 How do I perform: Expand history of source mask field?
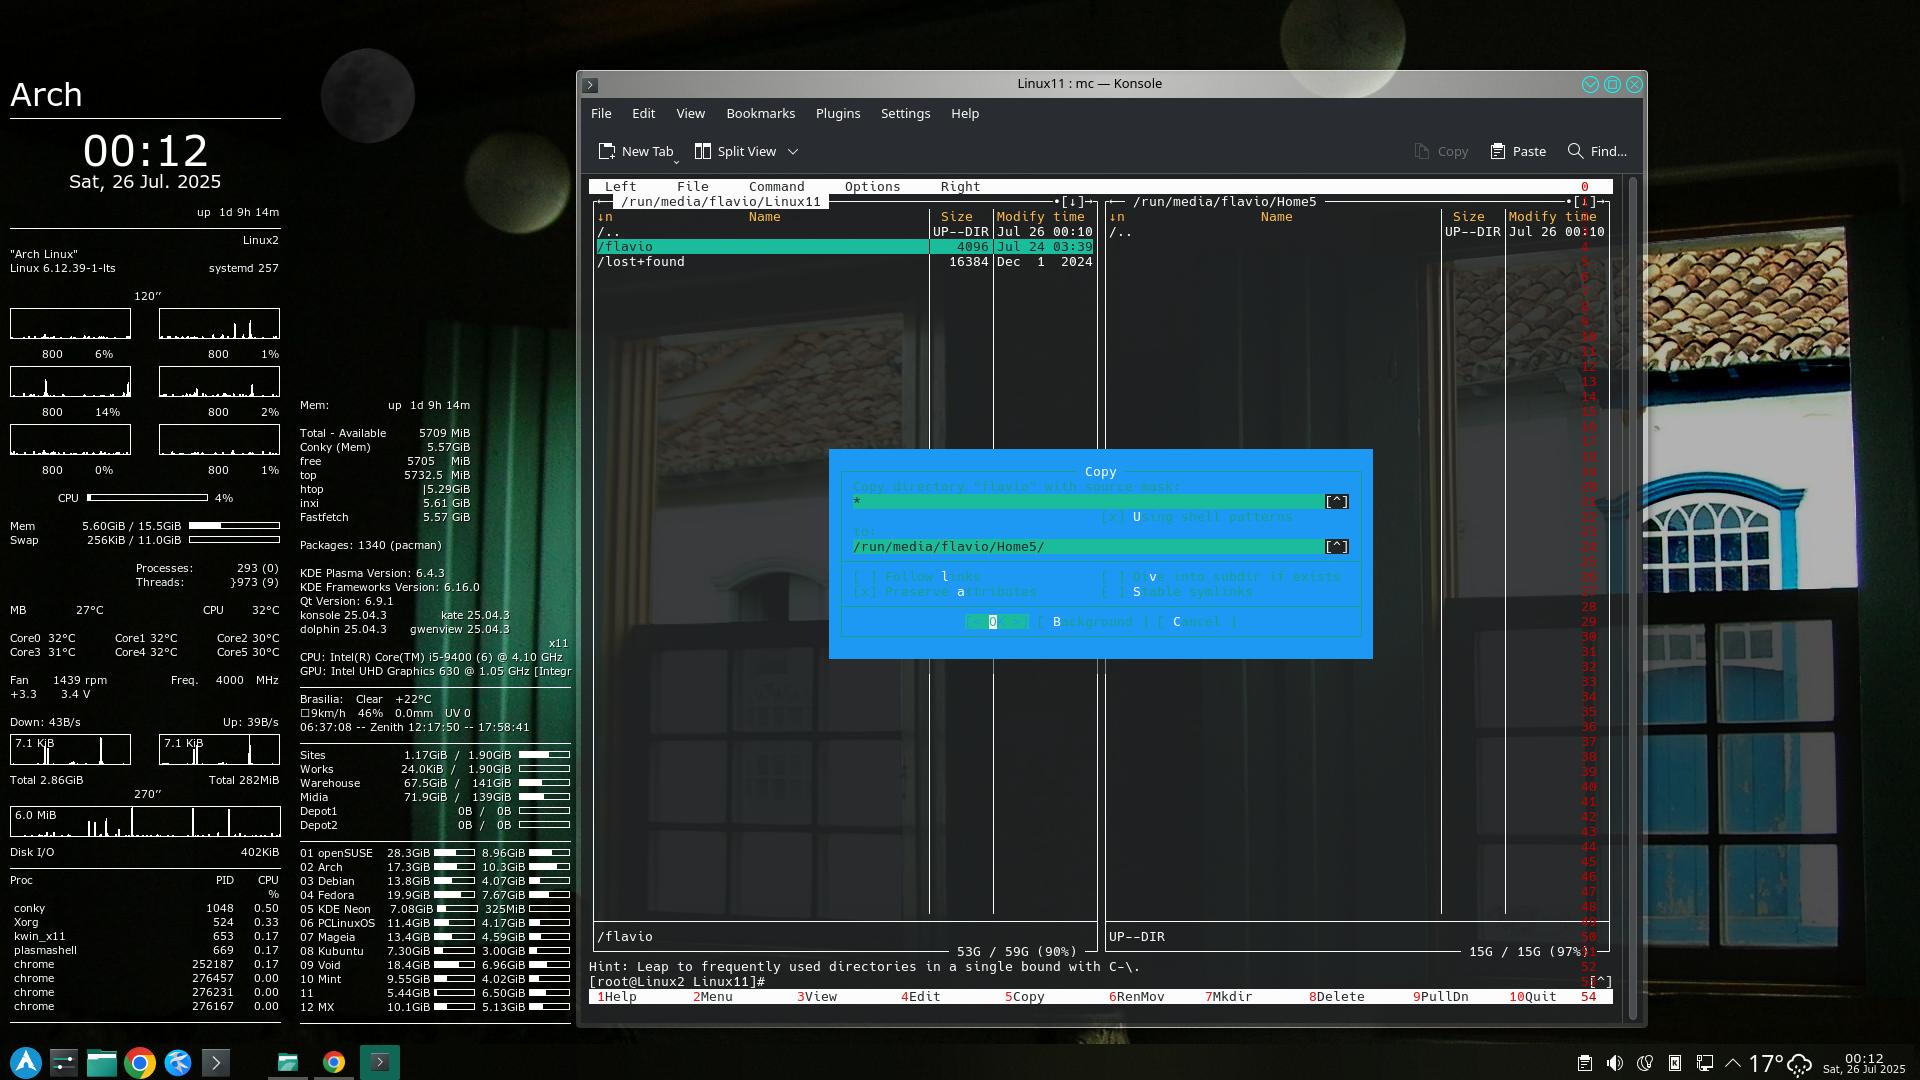pyautogui.click(x=1336, y=502)
